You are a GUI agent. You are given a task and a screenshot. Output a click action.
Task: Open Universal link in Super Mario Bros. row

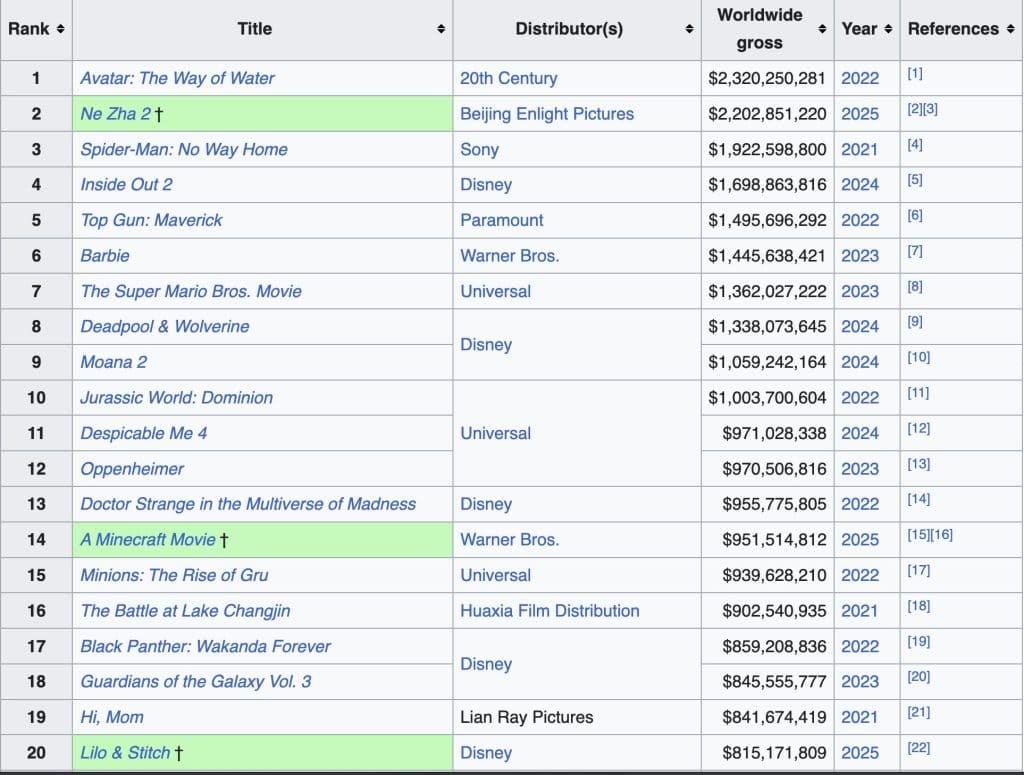click(x=496, y=291)
